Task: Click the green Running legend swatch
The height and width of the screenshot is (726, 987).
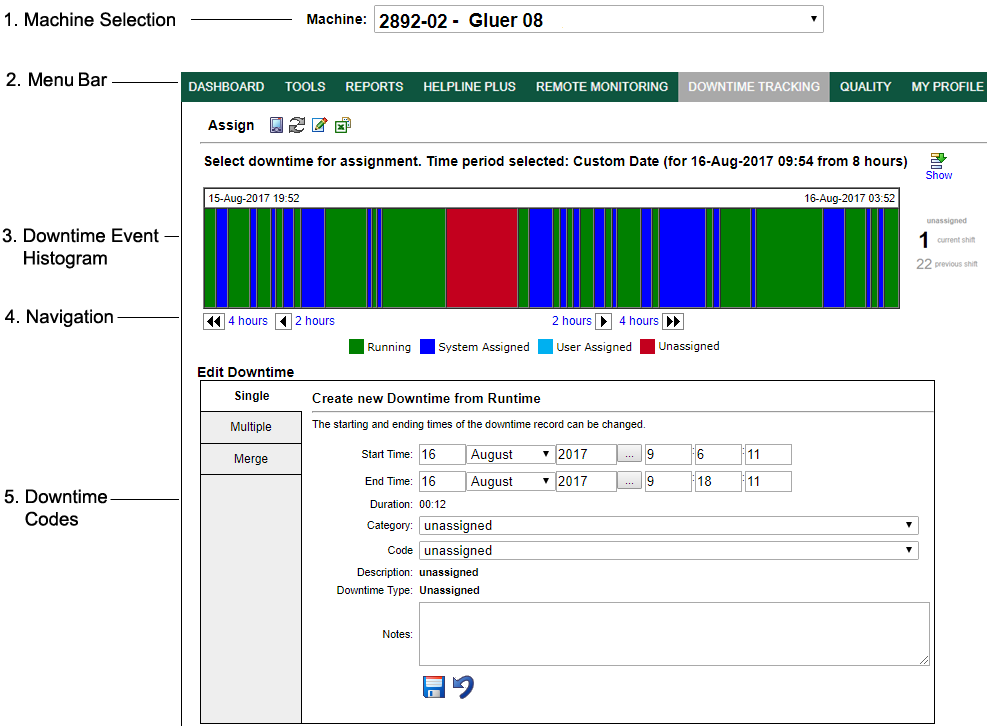Action: pos(356,347)
